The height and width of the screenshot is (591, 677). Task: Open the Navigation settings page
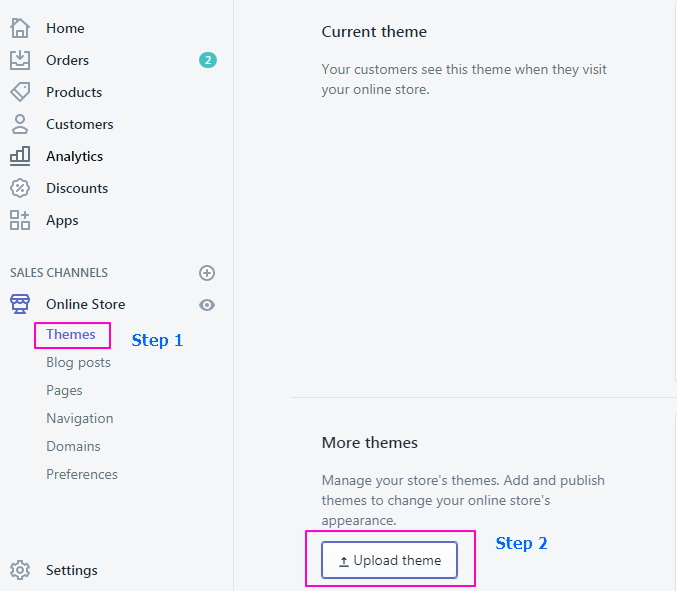[79, 418]
